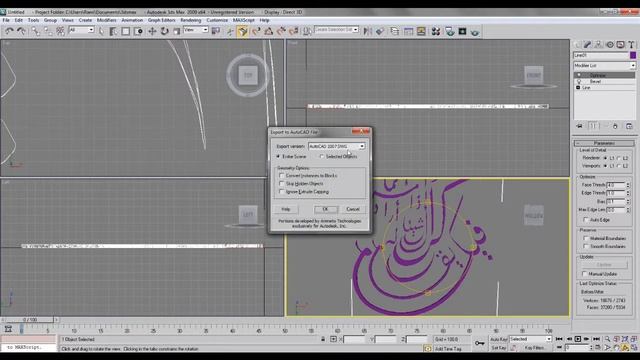Open Schematic View from toolbar
Image resolution: width=640 pixels, height=360 pixels.
421,31
